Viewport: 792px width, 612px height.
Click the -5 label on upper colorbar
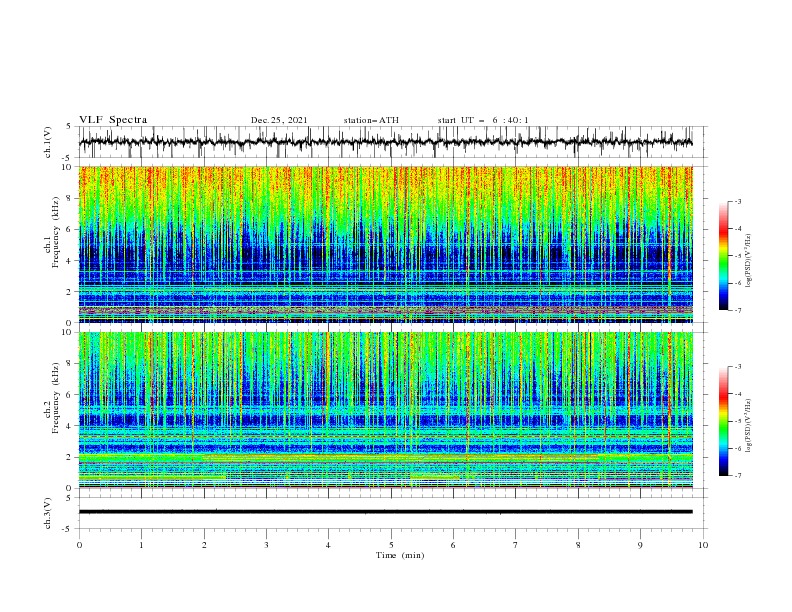coord(737,256)
